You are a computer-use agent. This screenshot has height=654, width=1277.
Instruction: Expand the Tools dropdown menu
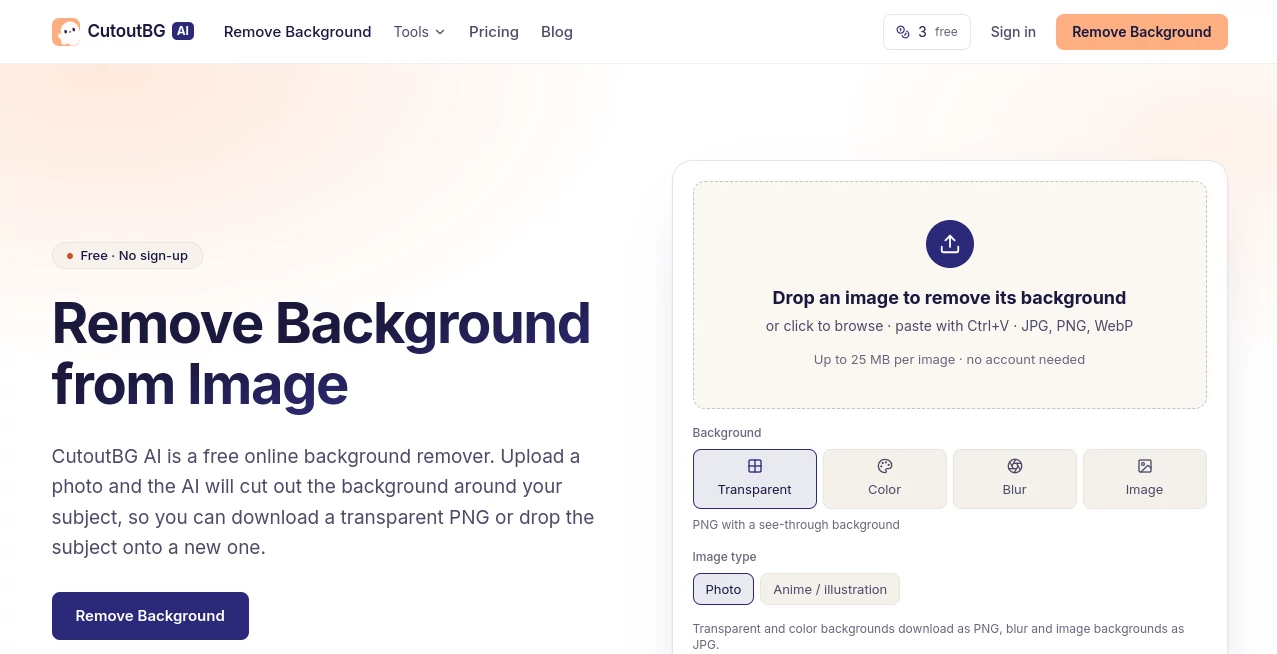tap(420, 32)
